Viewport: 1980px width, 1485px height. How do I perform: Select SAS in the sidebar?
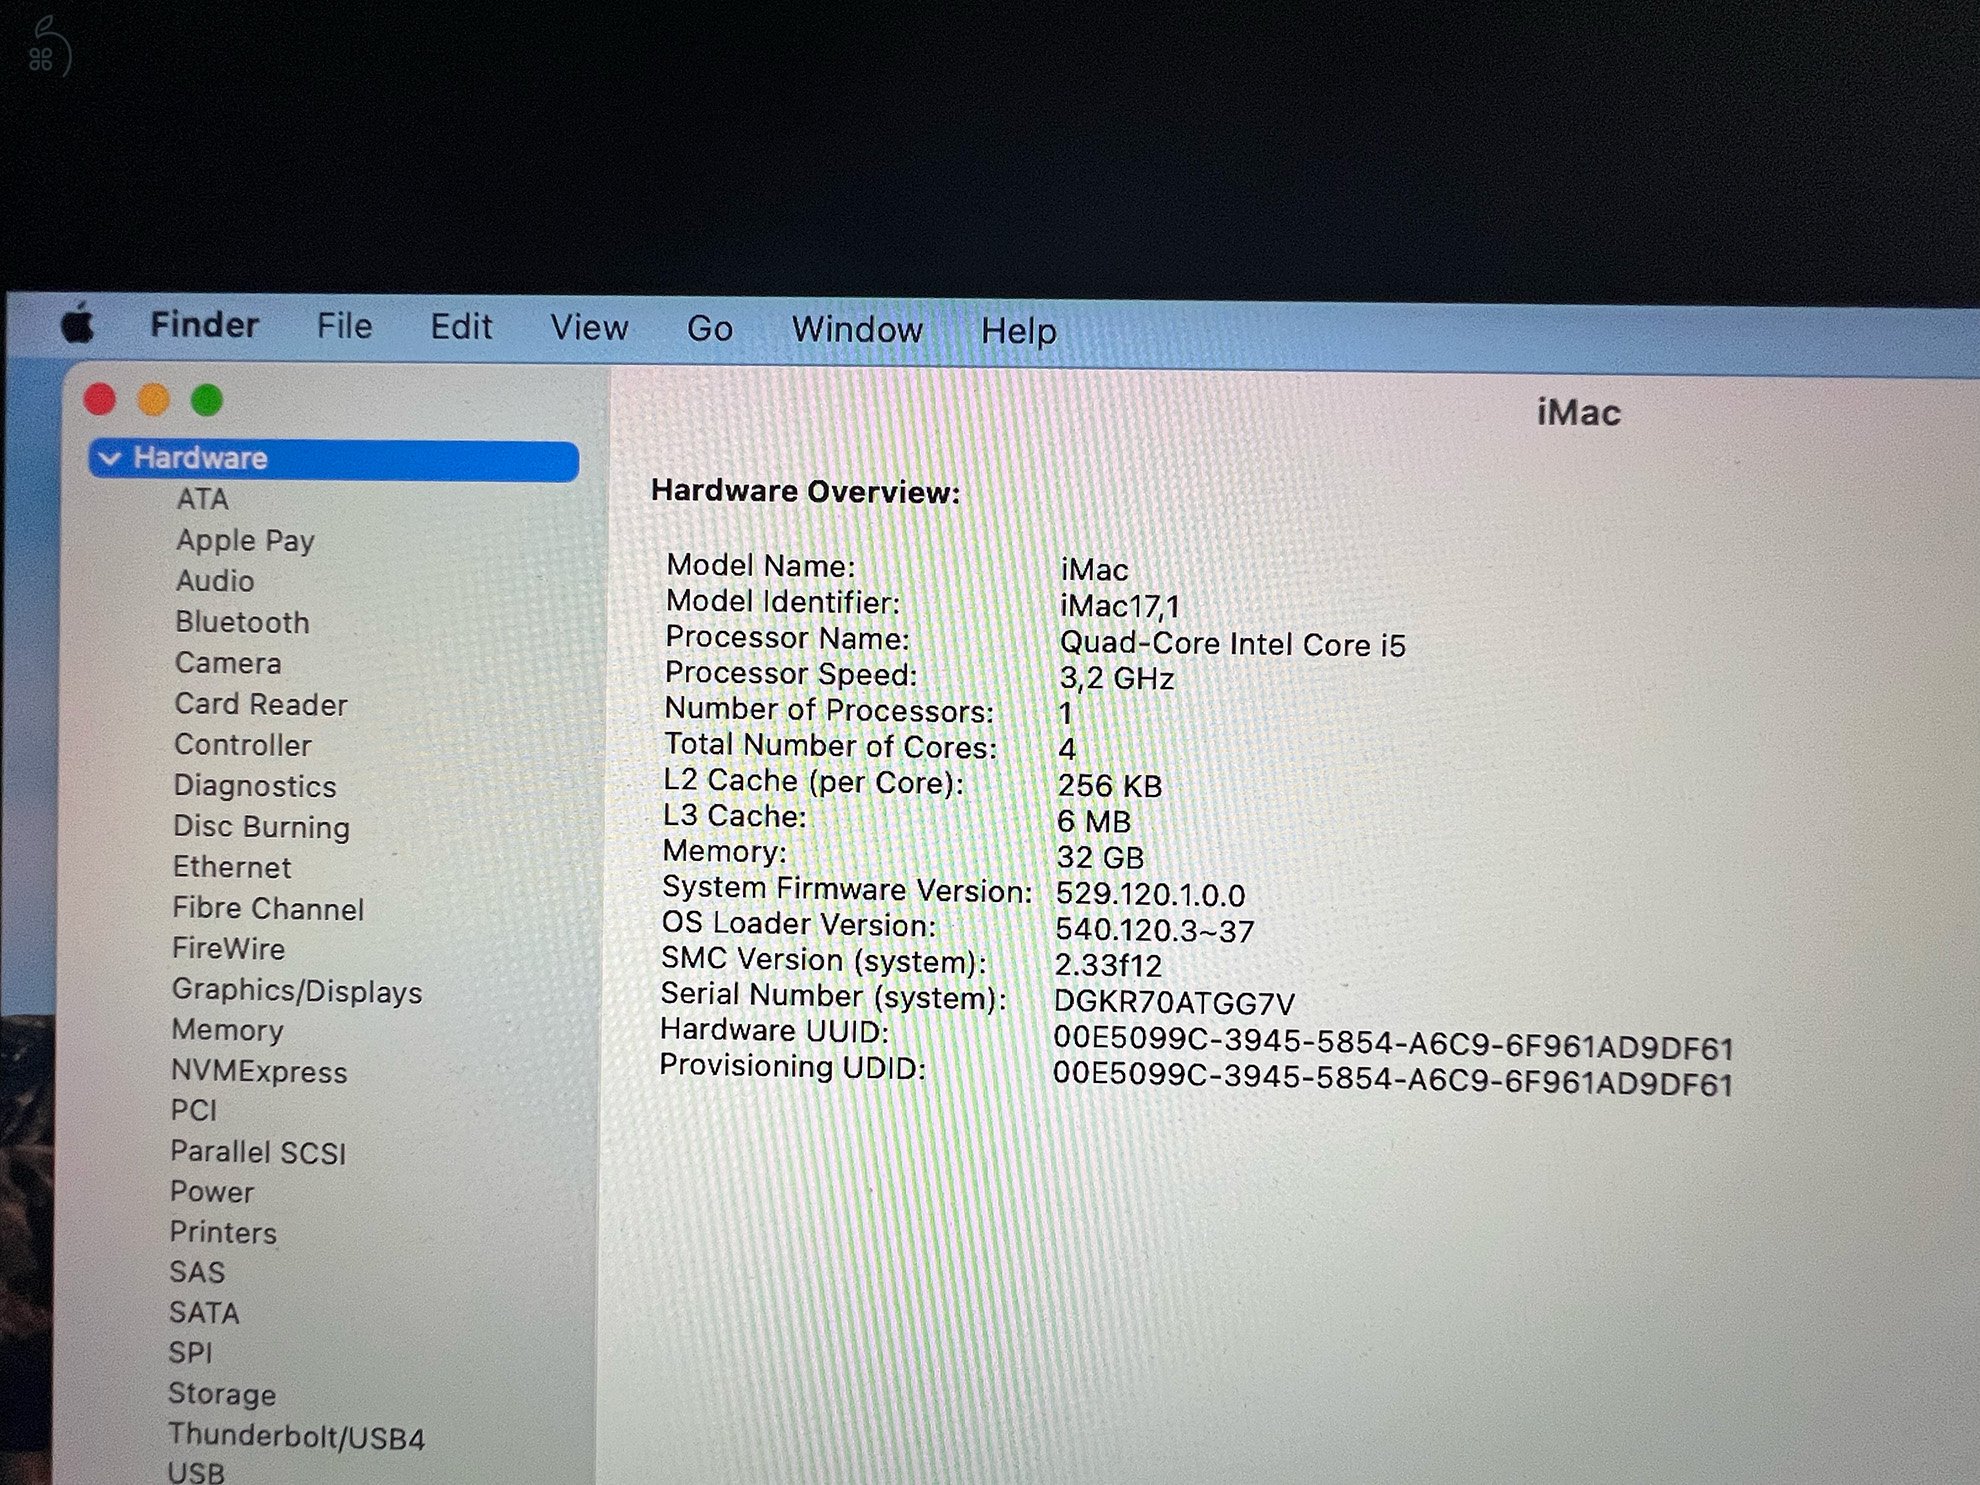[x=197, y=1272]
